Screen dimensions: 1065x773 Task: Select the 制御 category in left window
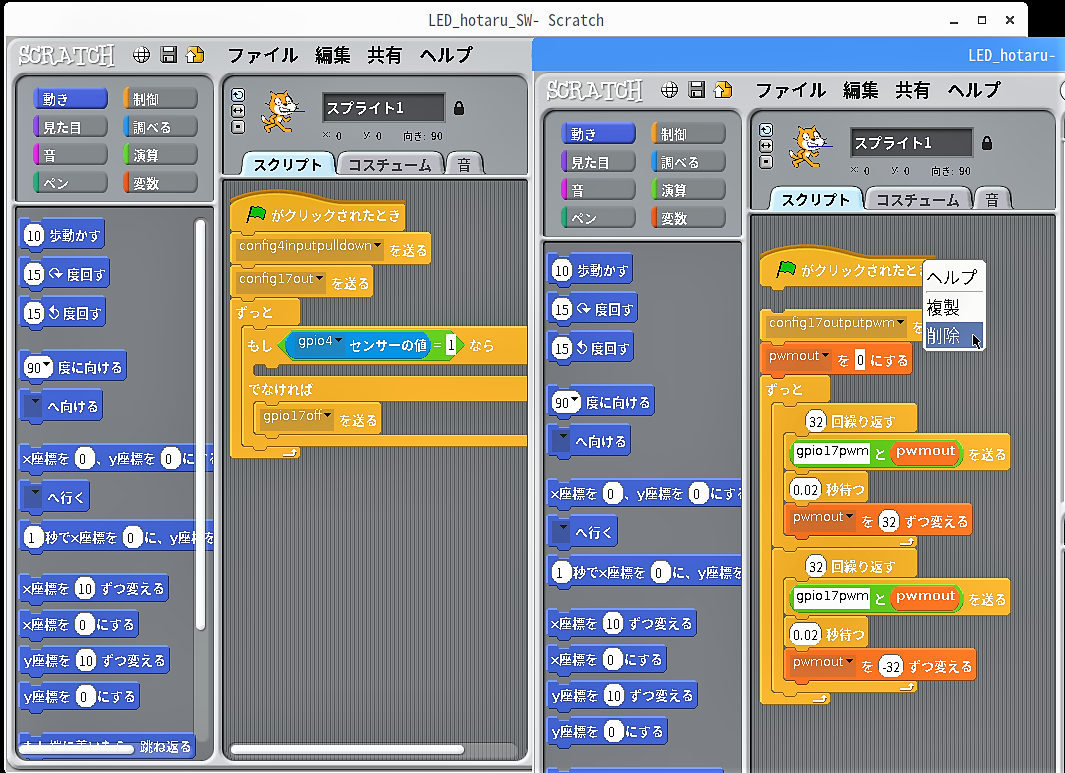(x=160, y=99)
